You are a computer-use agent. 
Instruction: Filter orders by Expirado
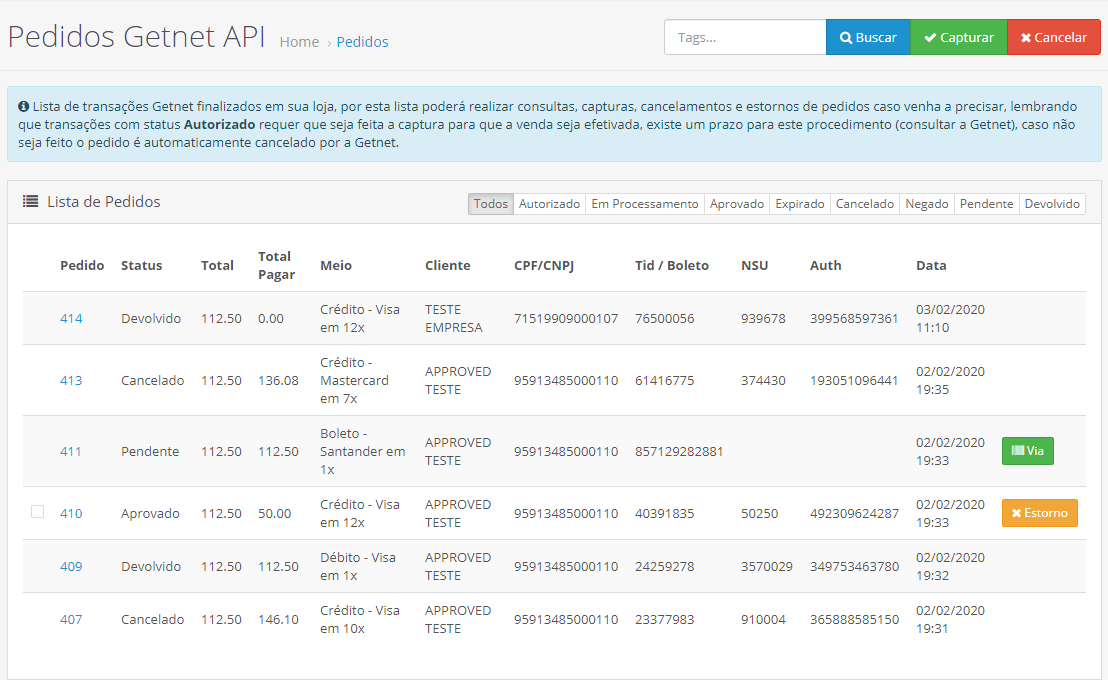coord(800,204)
